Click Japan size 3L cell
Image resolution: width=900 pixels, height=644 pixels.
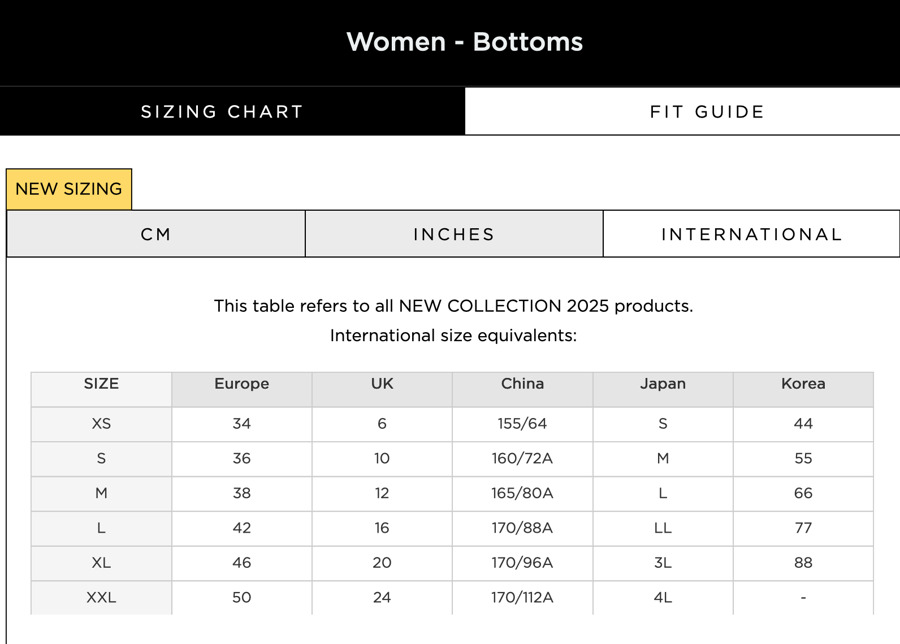[x=663, y=563]
